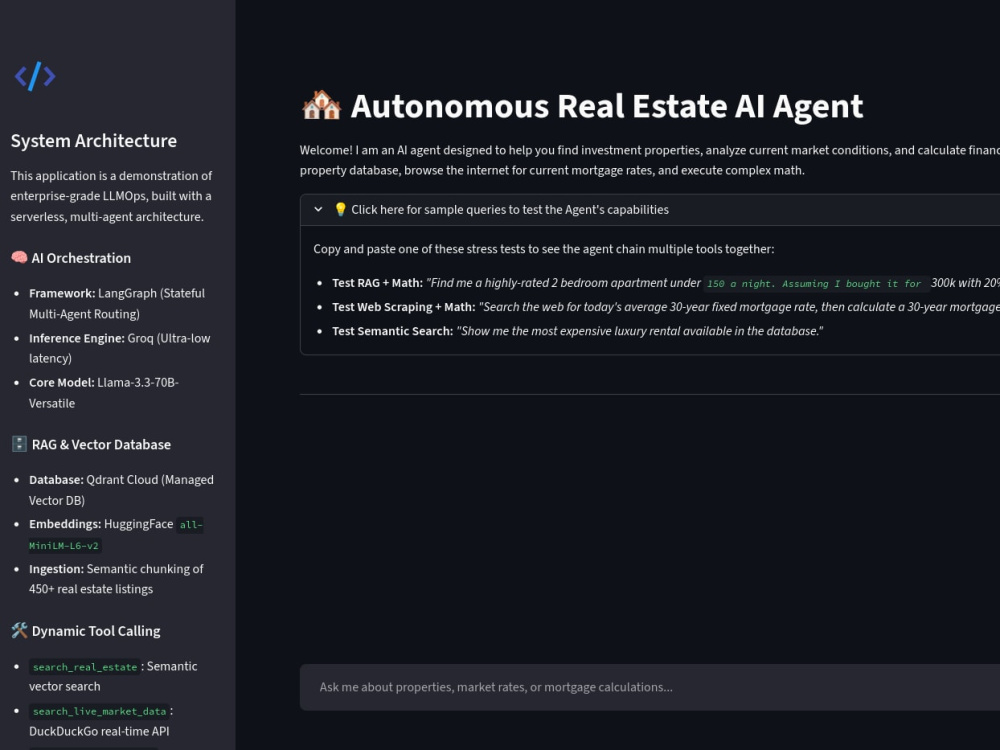Click the 'DuckDuckGo real-time API' description text

click(99, 731)
